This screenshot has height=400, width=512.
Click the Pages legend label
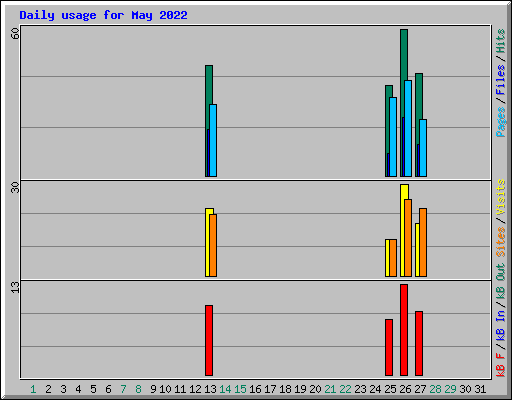500,122
